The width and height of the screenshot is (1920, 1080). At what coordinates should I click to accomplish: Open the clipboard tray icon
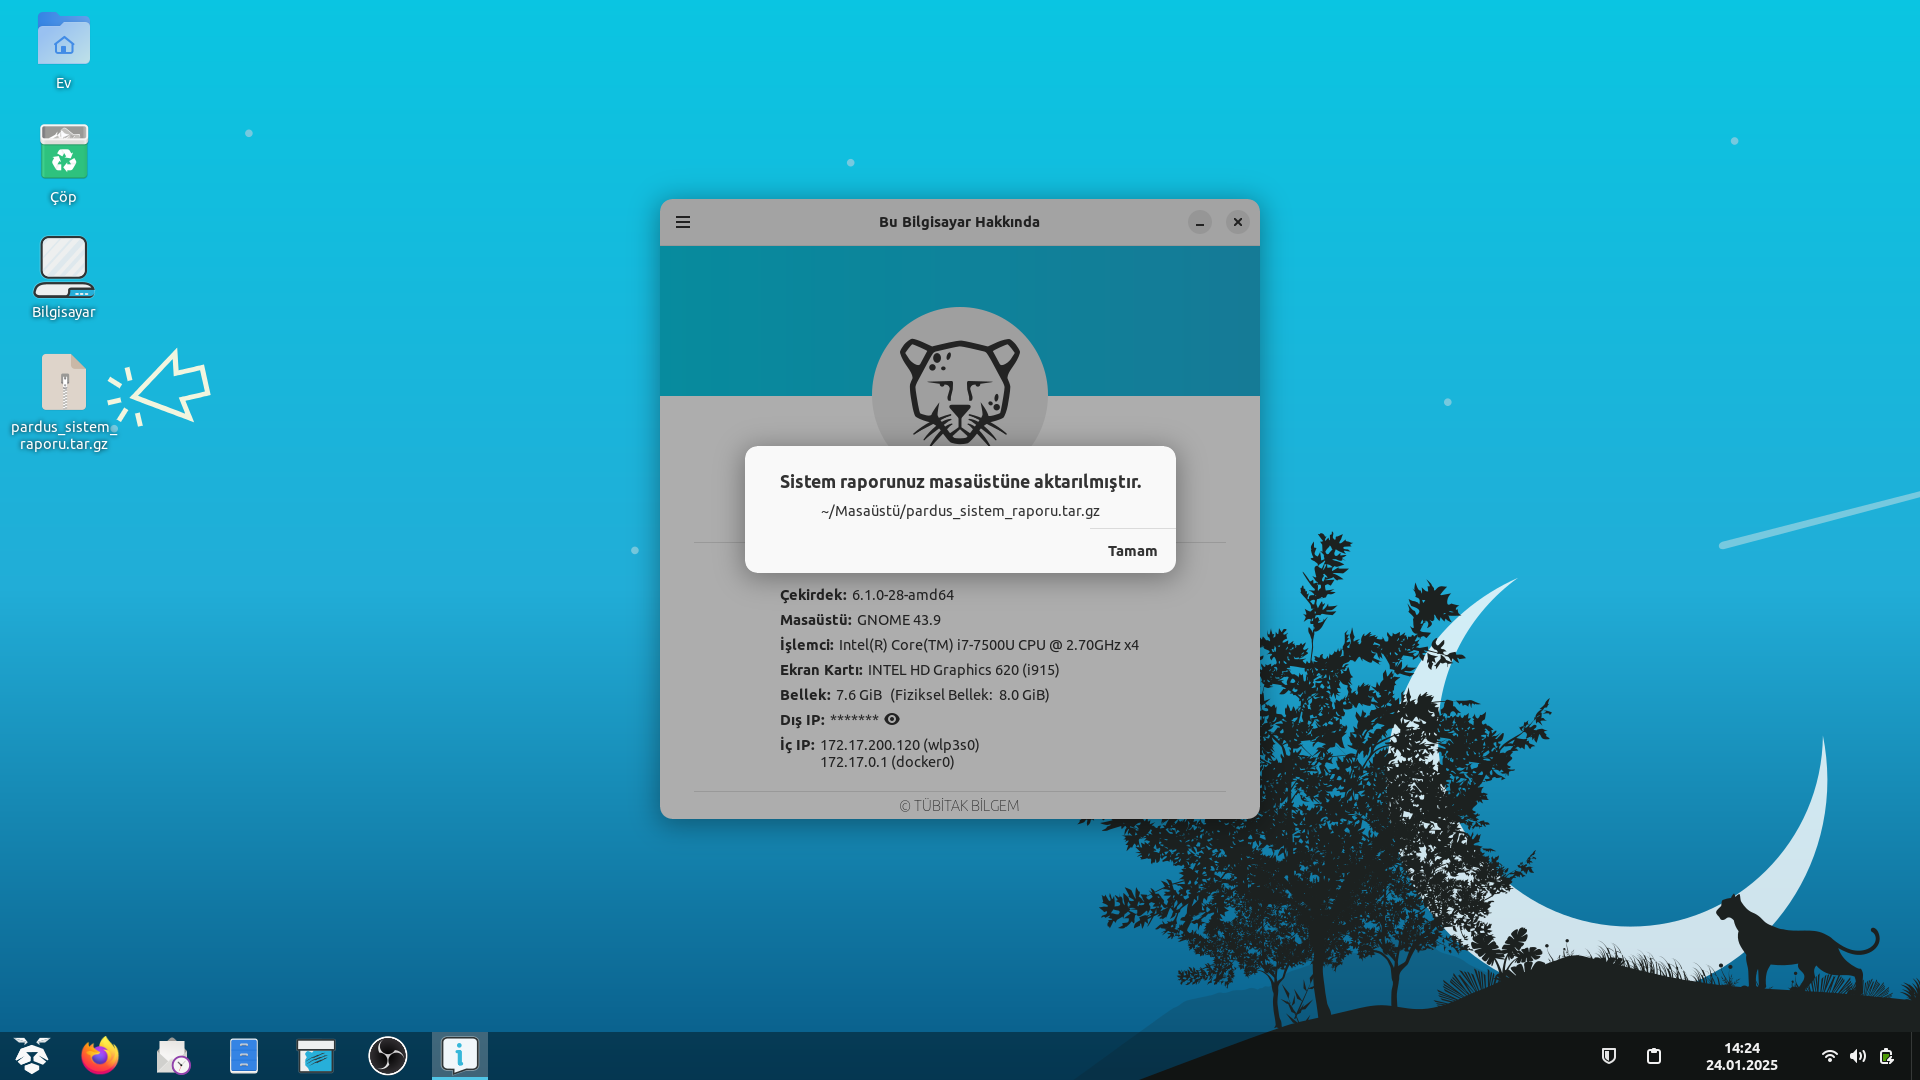pyautogui.click(x=1654, y=1056)
